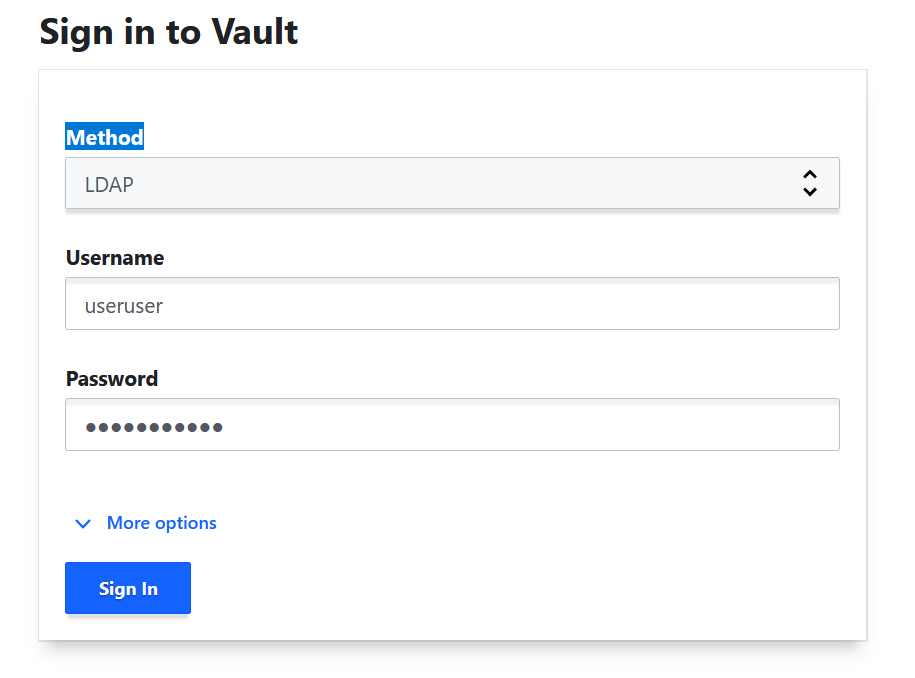Click blank card area right of Sign In
915x678 pixels.
coord(500,588)
